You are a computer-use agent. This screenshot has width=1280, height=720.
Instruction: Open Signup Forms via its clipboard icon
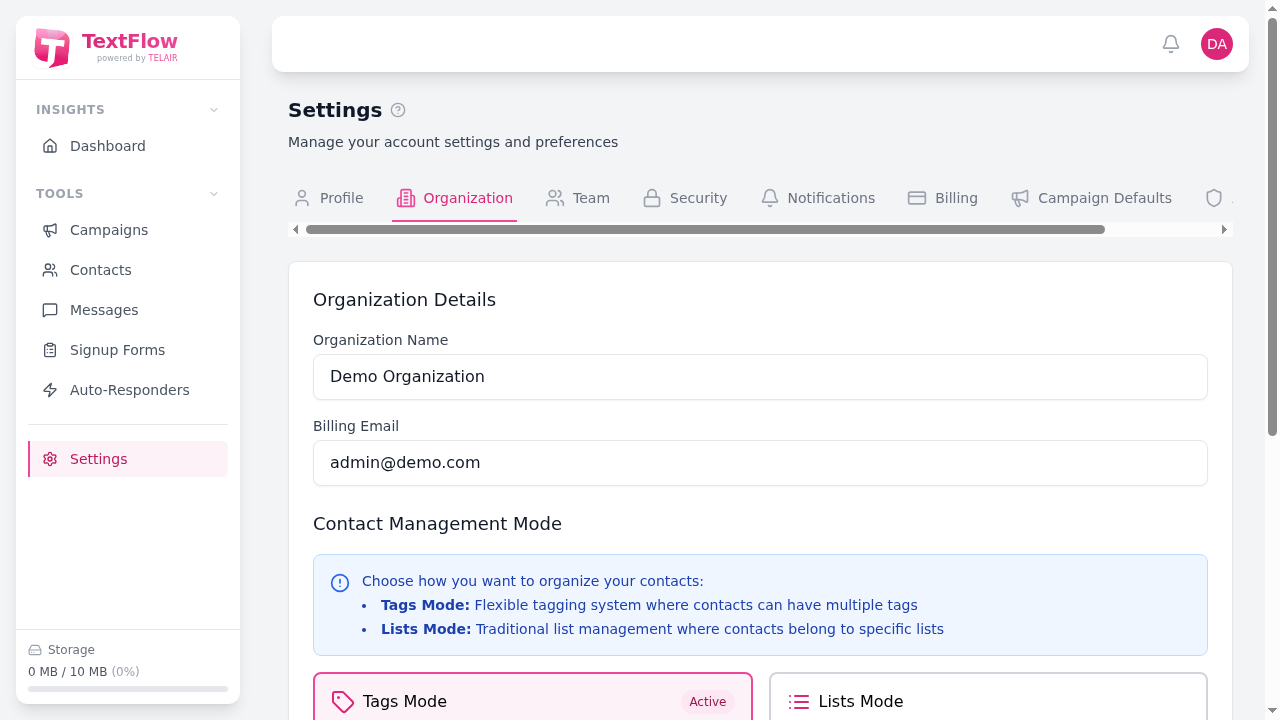point(50,350)
